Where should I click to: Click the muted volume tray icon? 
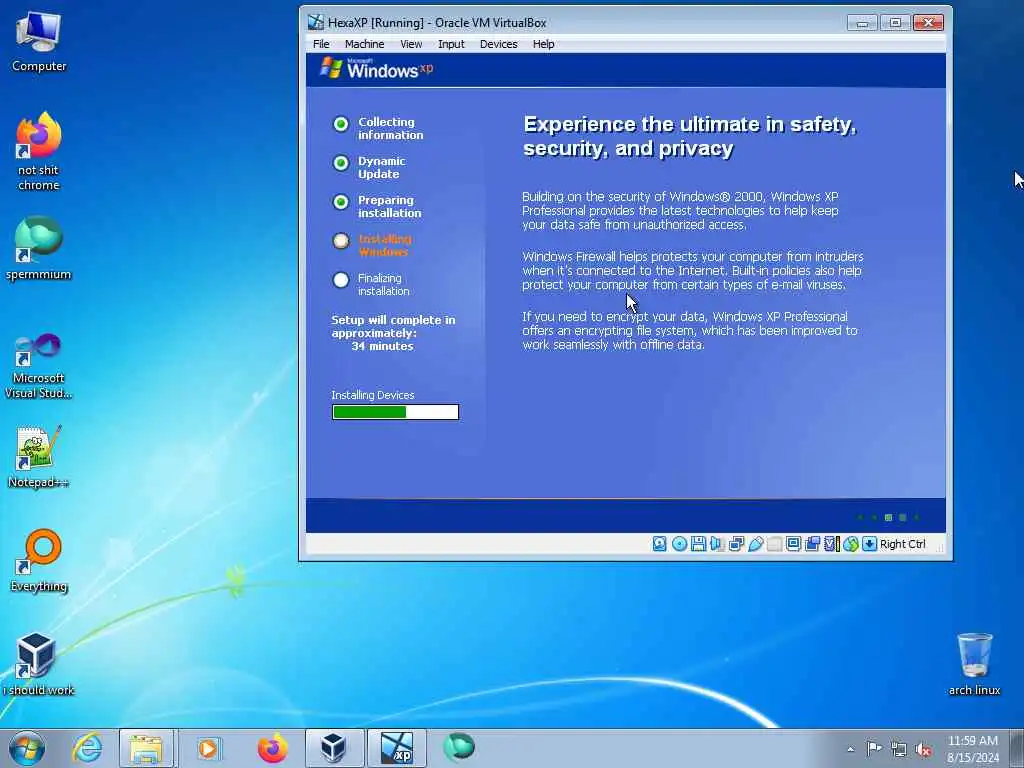(x=923, y=749)
